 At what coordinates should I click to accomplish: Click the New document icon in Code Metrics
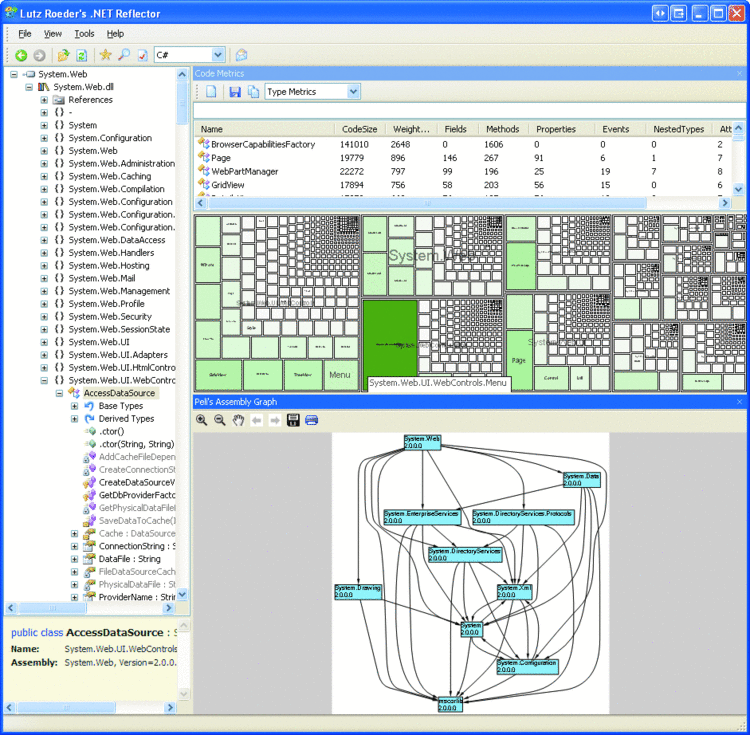[x=211, y=91]
